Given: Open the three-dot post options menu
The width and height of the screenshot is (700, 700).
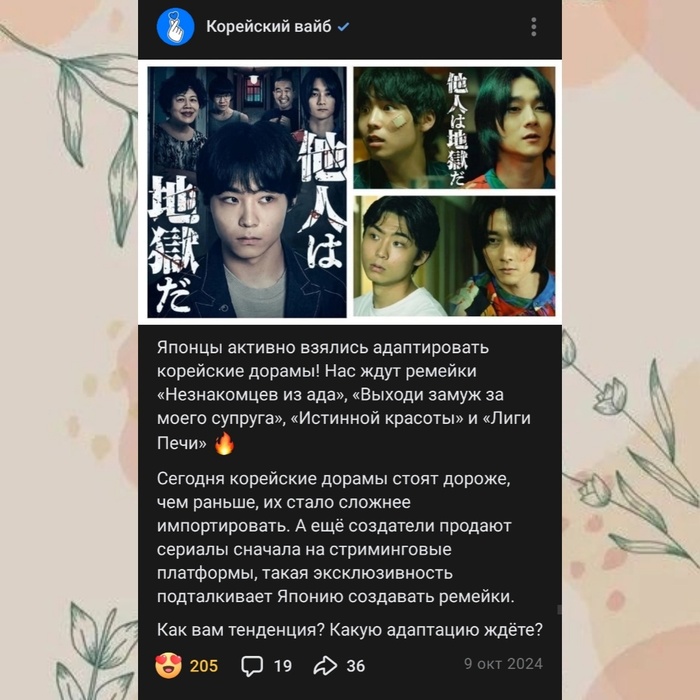Looking at the screenshot, I should (x=533, y=27).
